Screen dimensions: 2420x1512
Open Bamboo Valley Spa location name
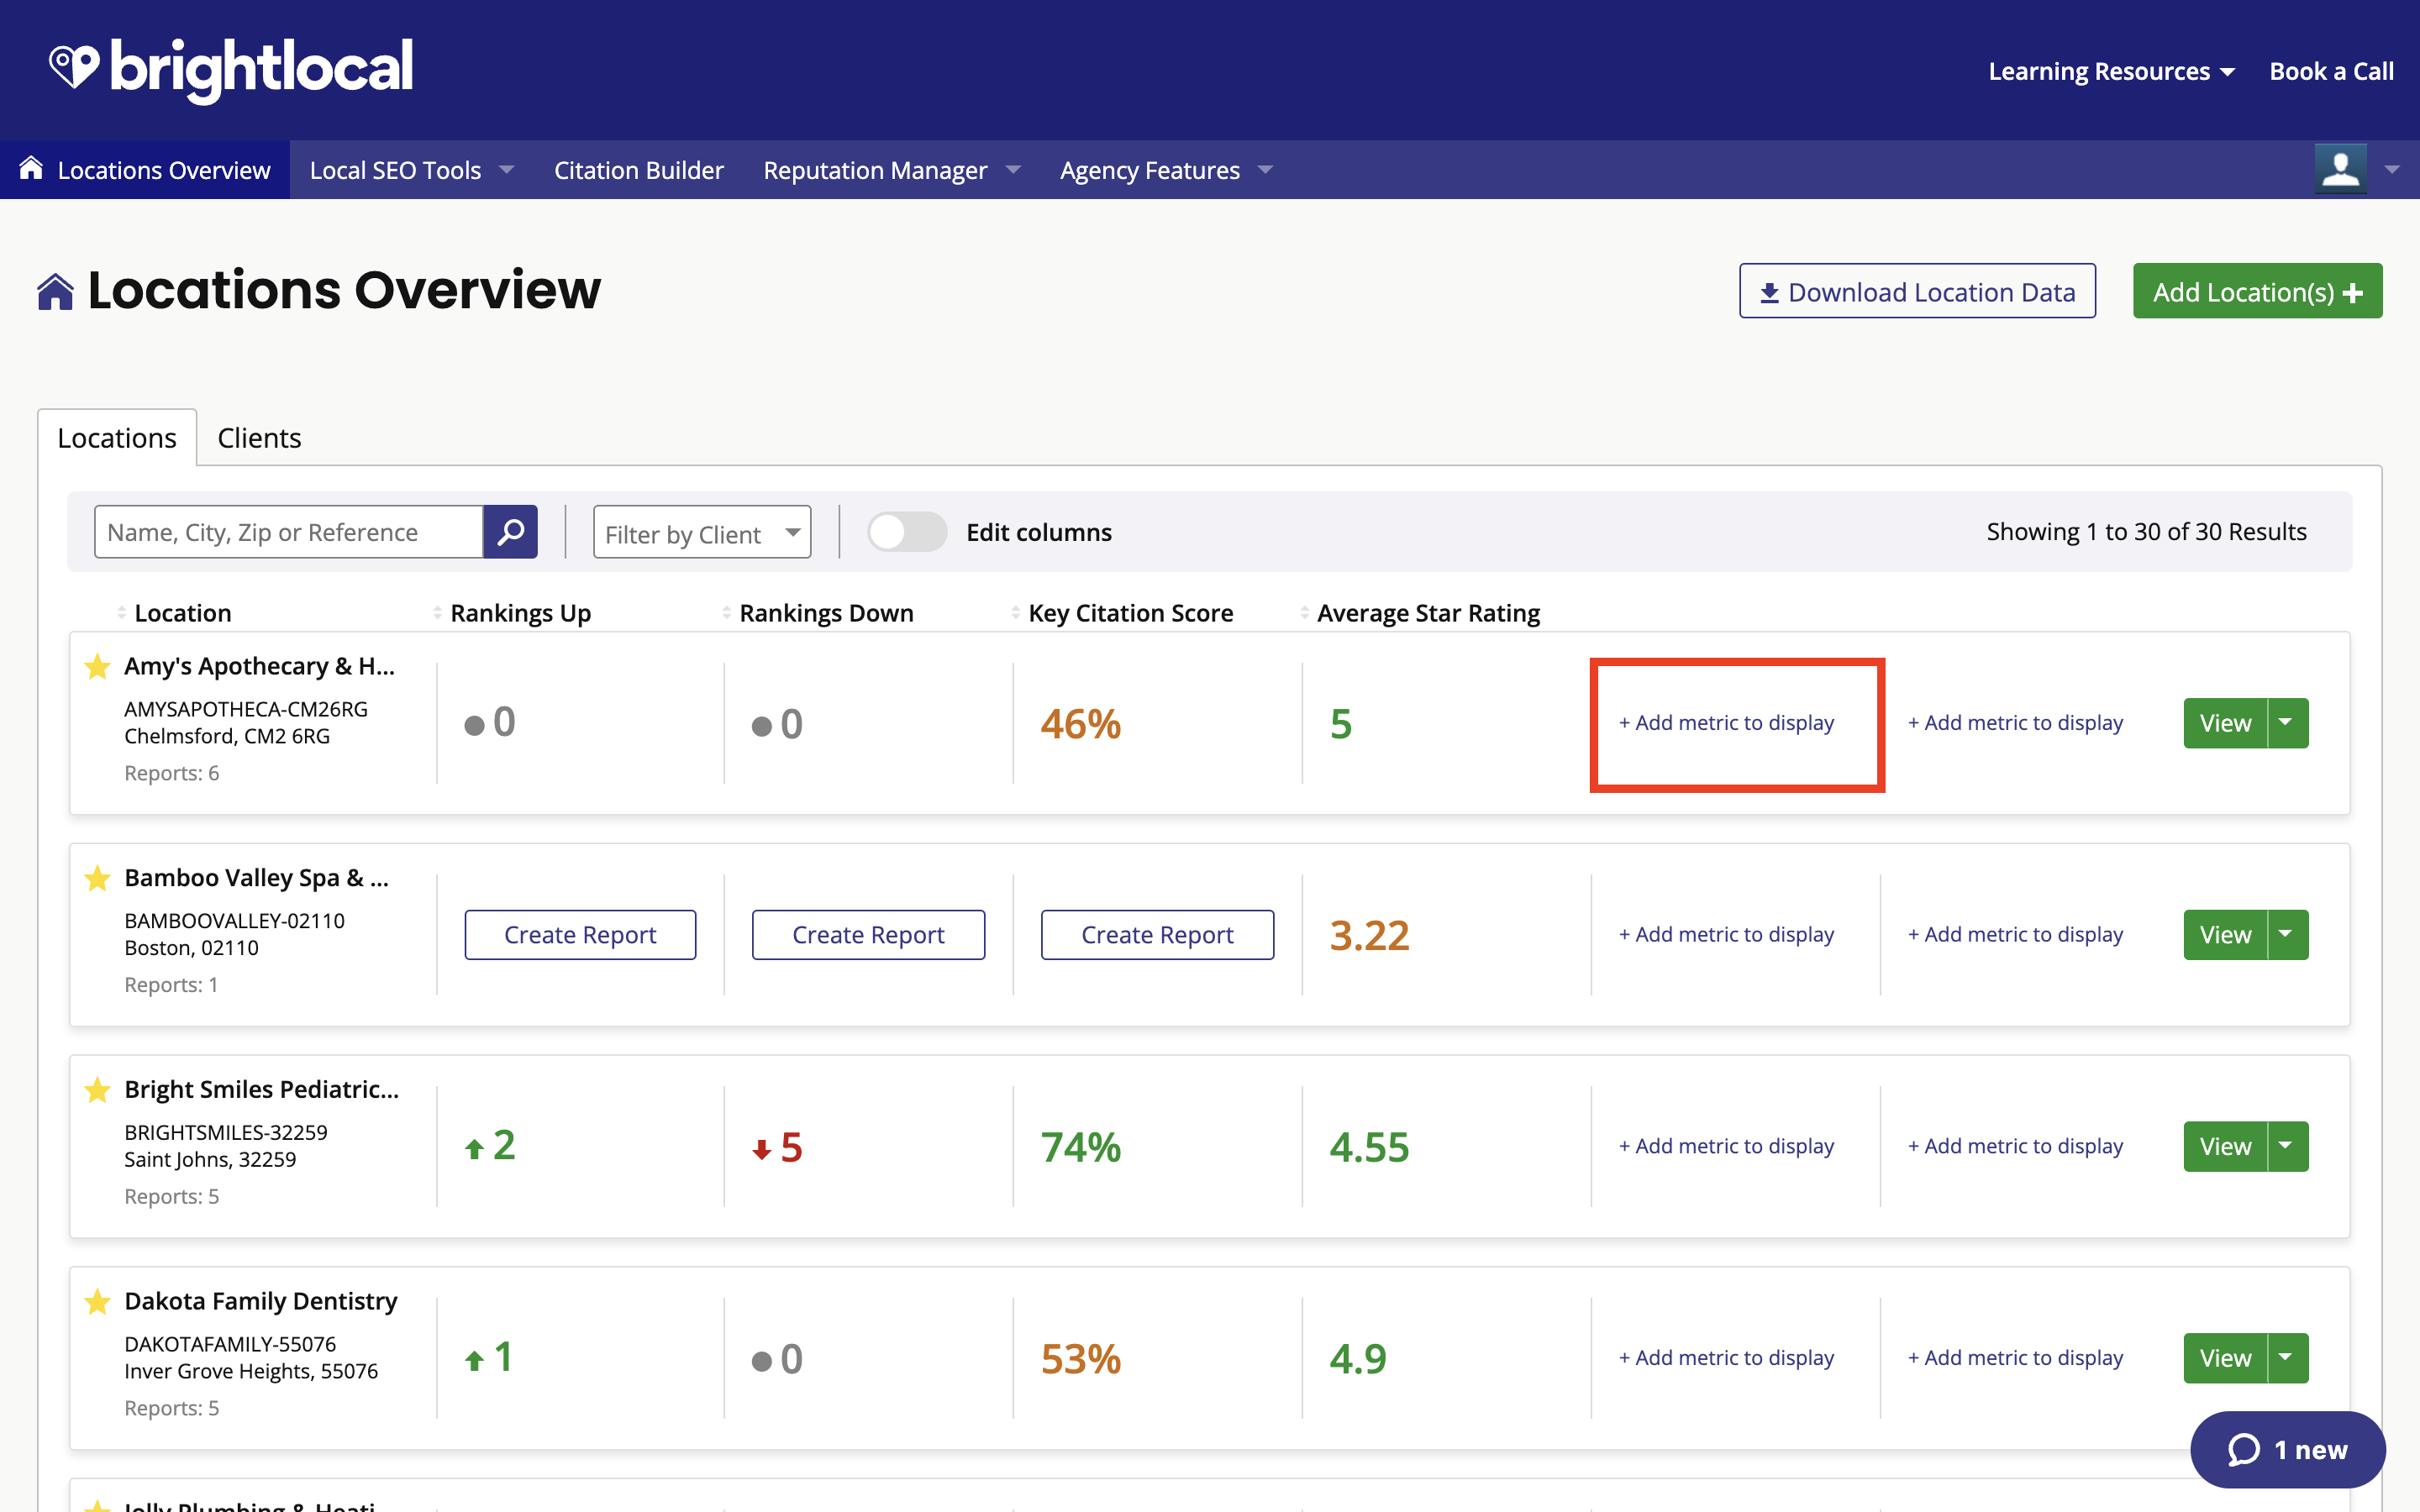pyautogui.click(x=257, y=878)
